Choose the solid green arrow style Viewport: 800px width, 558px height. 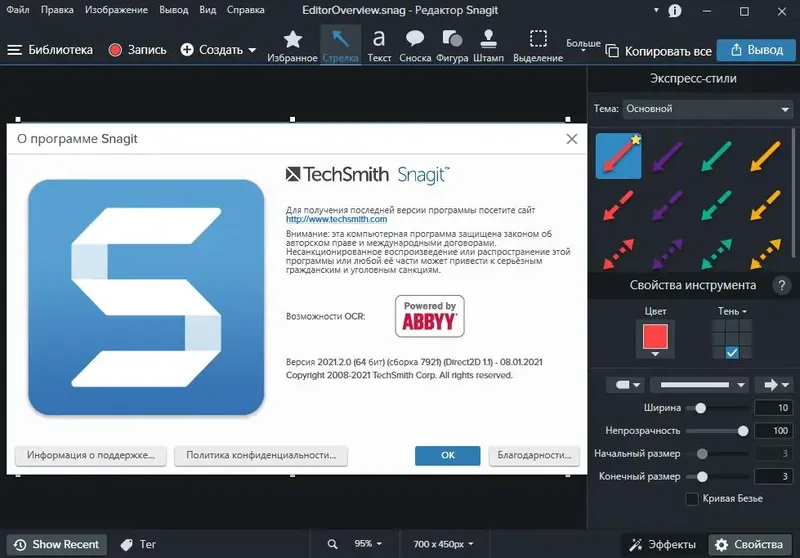(x=716, y=156)
